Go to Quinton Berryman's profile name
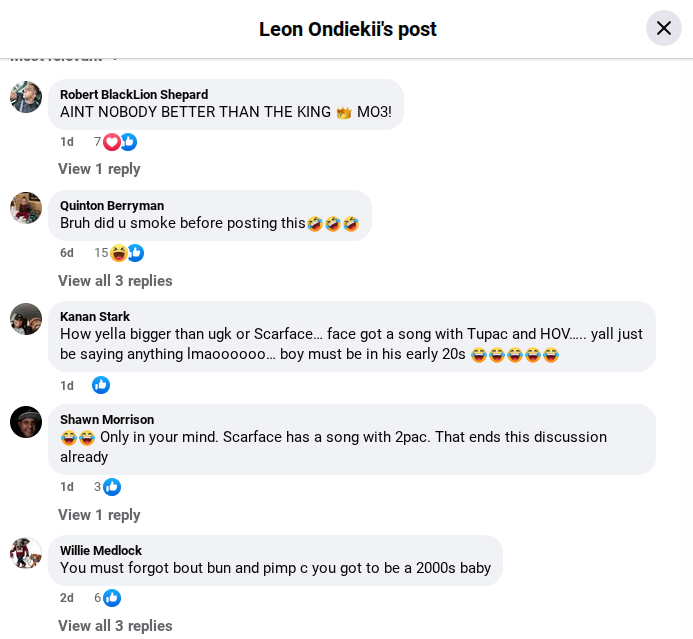693x639 pixels. [x=112, y=205]
